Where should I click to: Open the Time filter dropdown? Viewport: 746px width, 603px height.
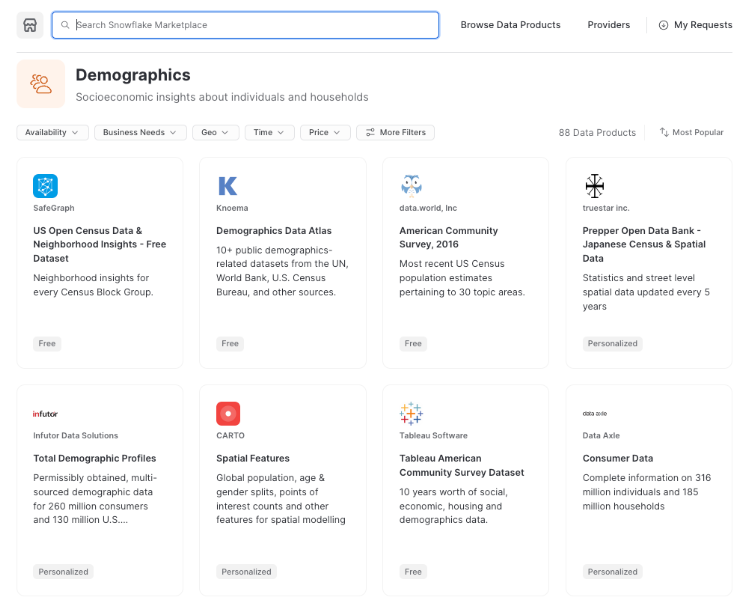(x=270, y=132)
